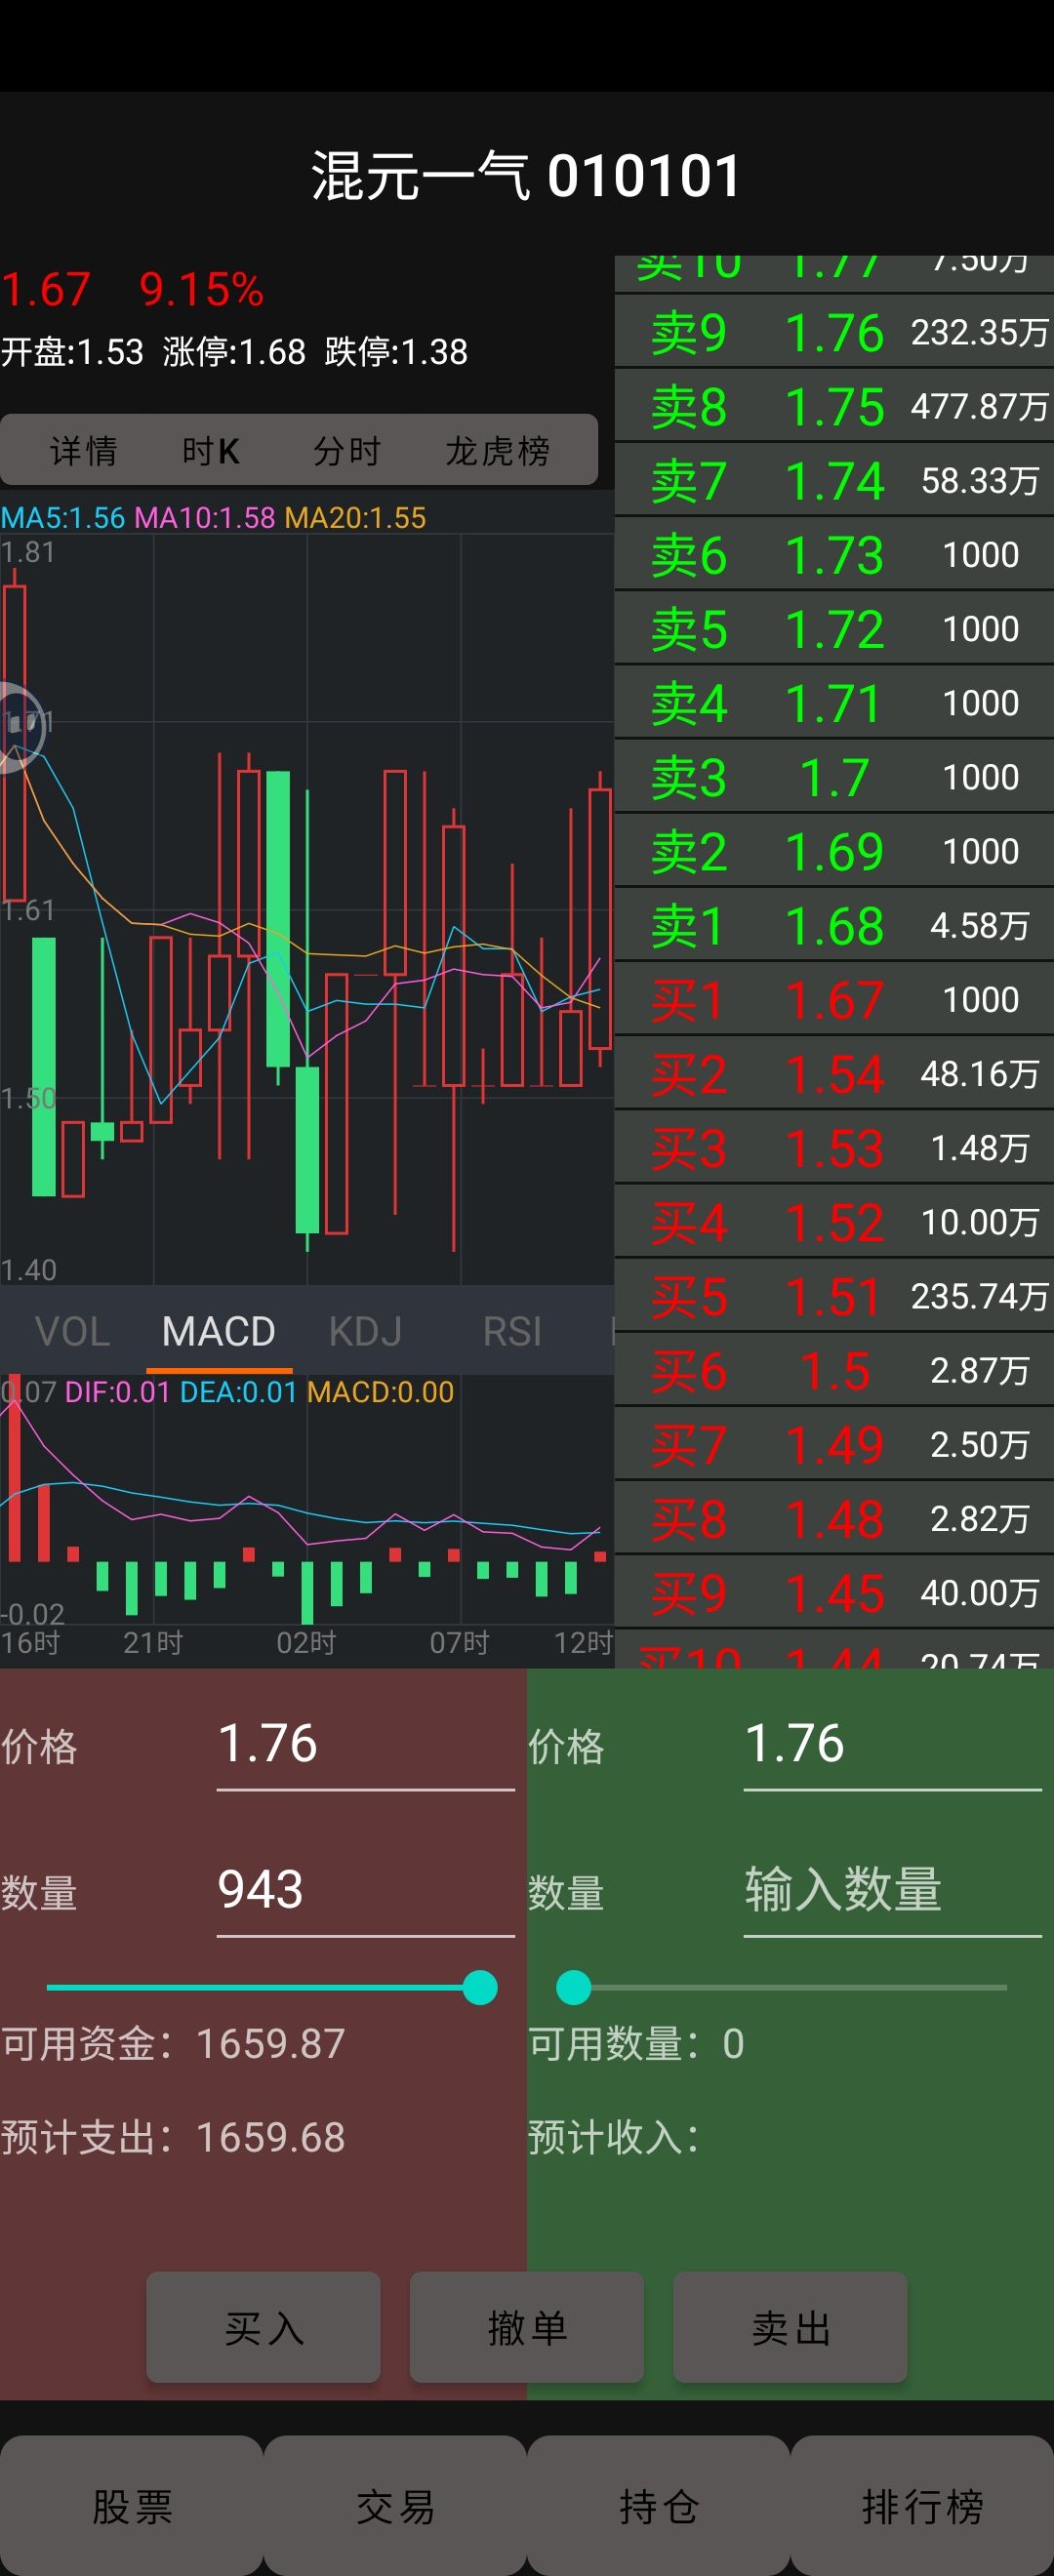Select the 买9 order row at 1.45

(x=834, y=1592)
